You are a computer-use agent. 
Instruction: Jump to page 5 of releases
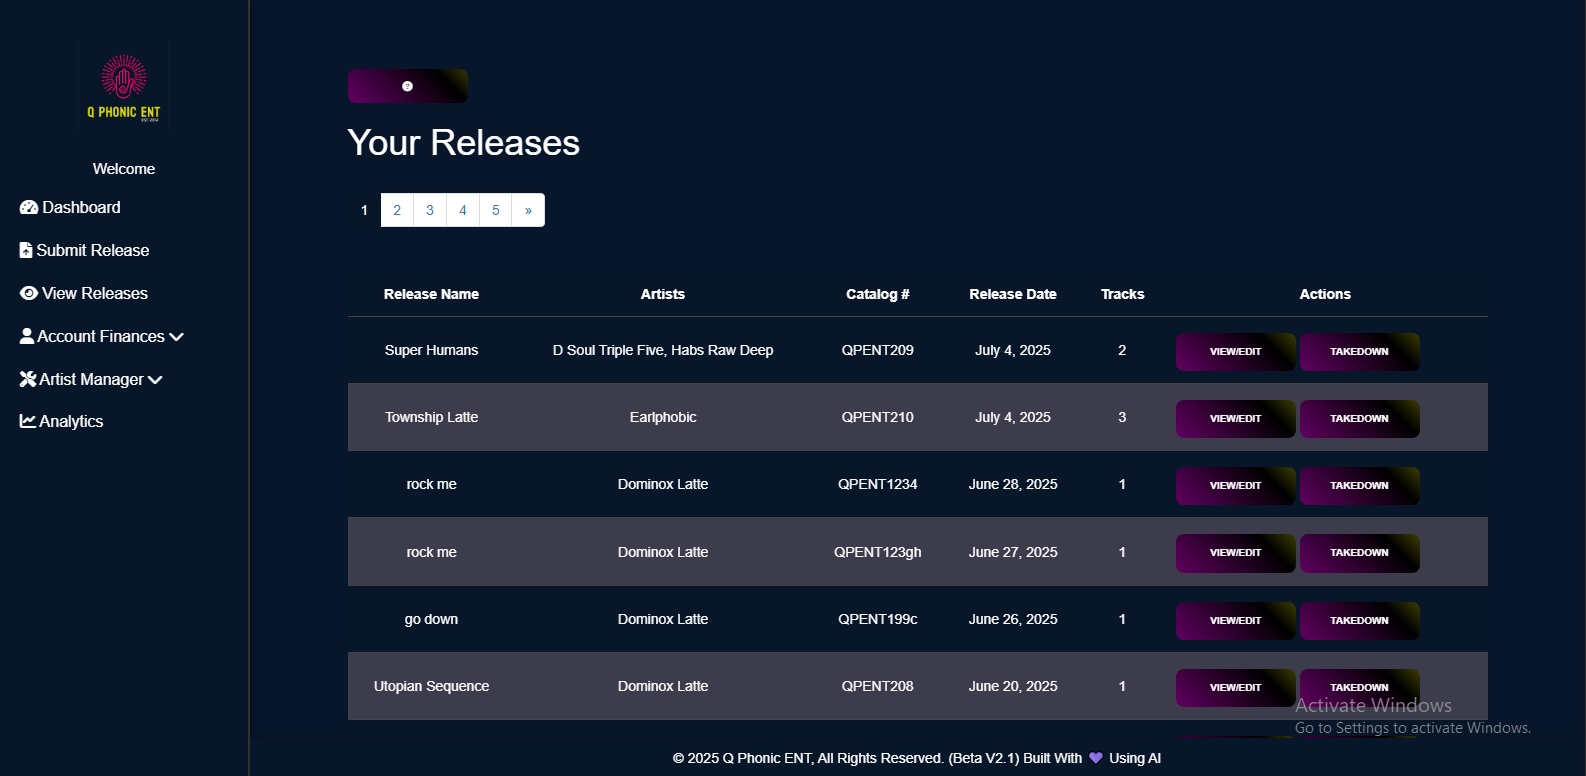(495, 210)
